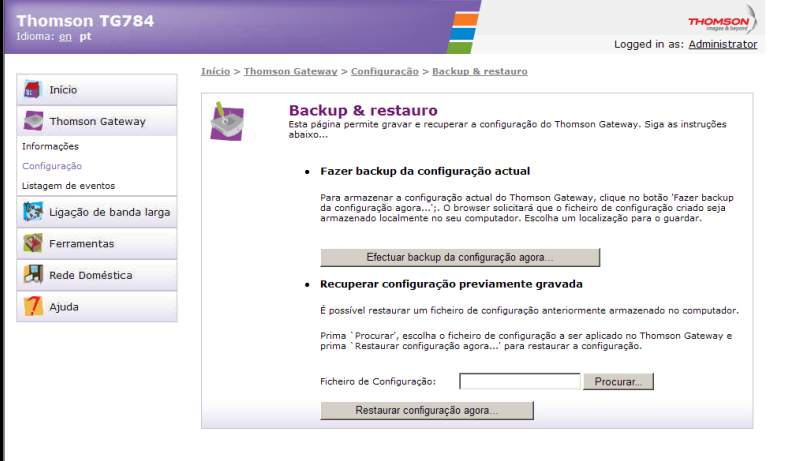793x461 pixels.
Task: Click the Rede Doméstica network icon
Action: point(33,275)
